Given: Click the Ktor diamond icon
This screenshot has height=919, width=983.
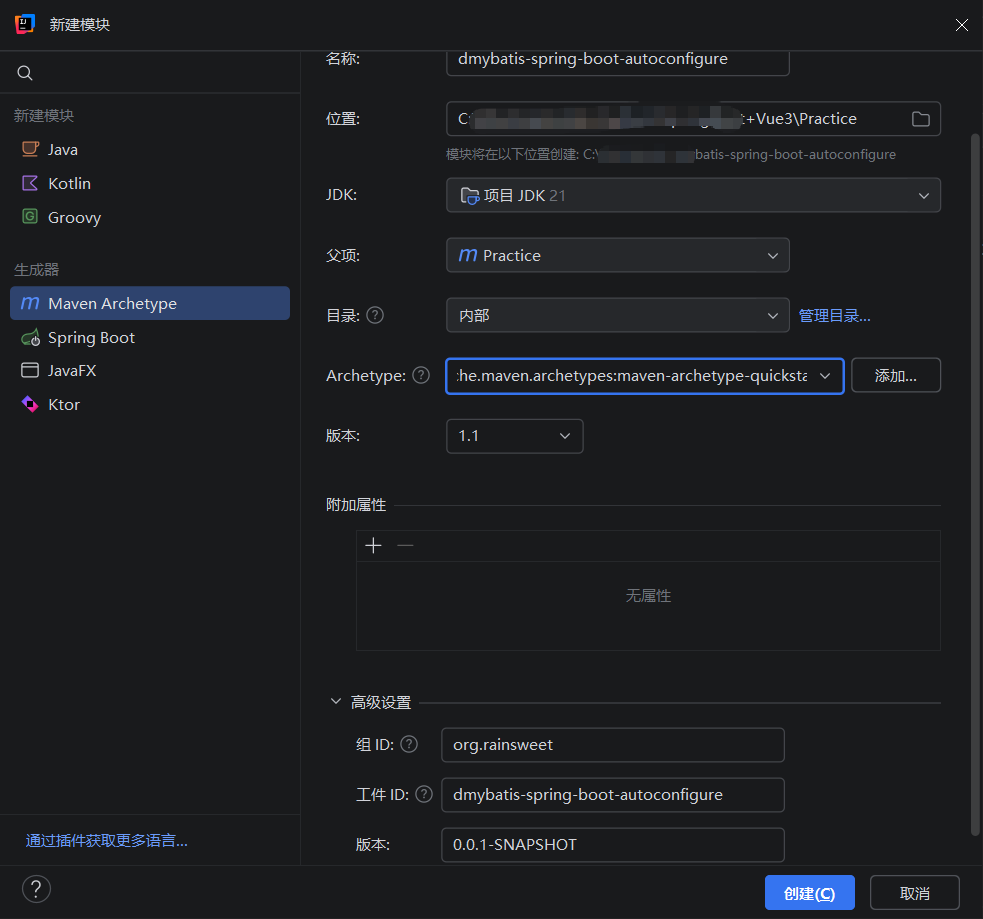Looking at the screenshot, I should [x=30, y=404].
